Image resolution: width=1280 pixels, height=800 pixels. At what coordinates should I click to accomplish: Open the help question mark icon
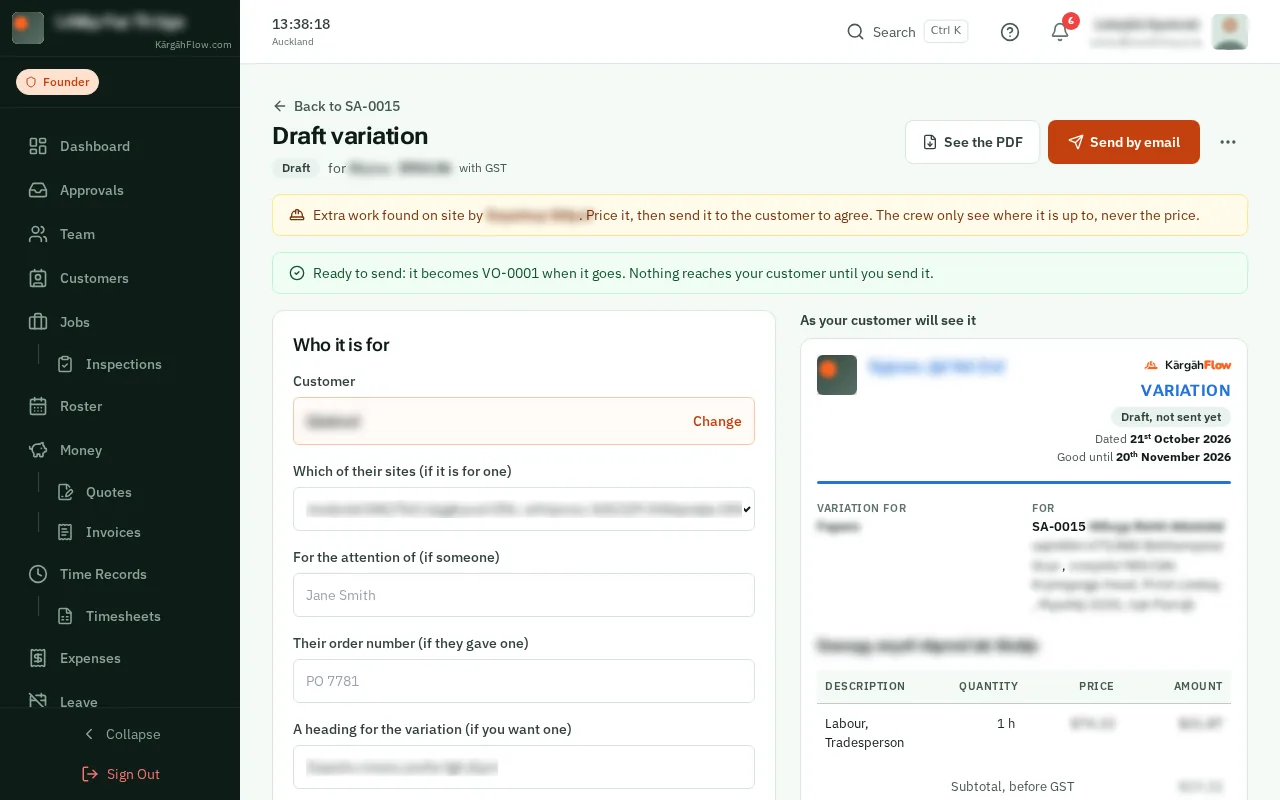pos(1010,32)
